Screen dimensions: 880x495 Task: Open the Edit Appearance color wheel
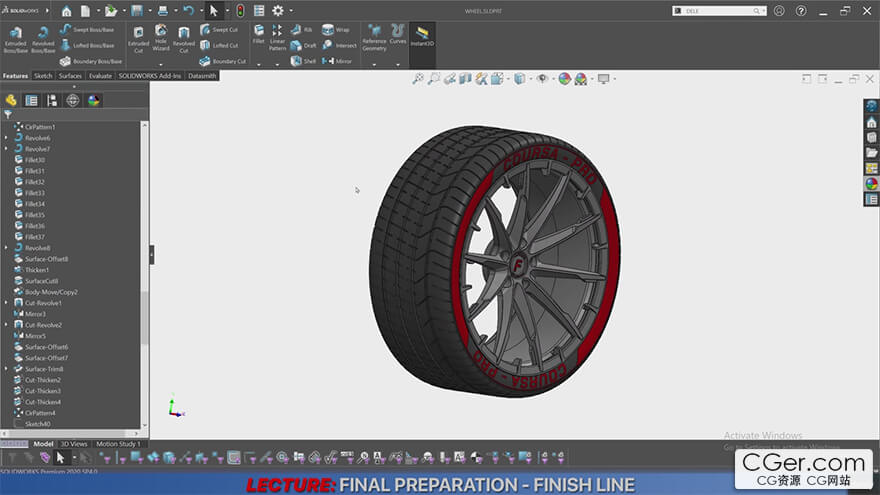[x=565, y=79]
